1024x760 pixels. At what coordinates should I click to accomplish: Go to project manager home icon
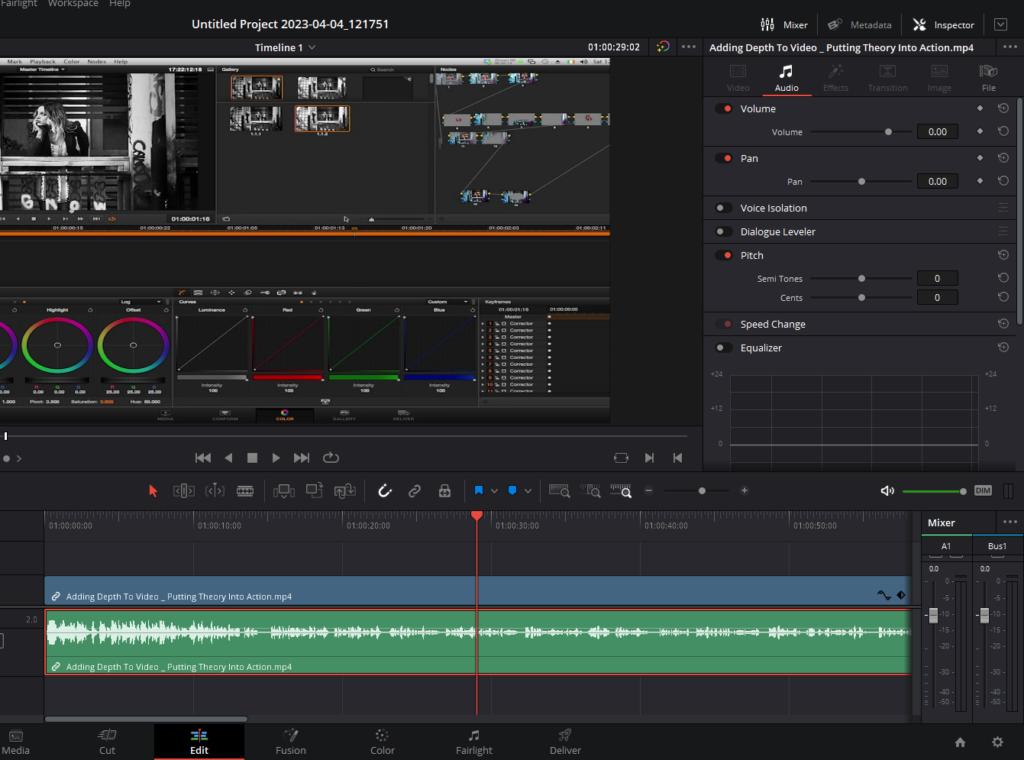pos(960,742)
